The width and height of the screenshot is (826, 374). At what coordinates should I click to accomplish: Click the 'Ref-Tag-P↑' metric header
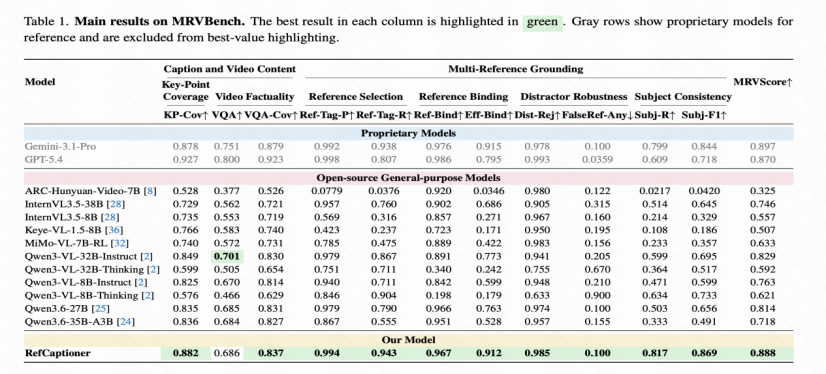(x=327, y=115)
